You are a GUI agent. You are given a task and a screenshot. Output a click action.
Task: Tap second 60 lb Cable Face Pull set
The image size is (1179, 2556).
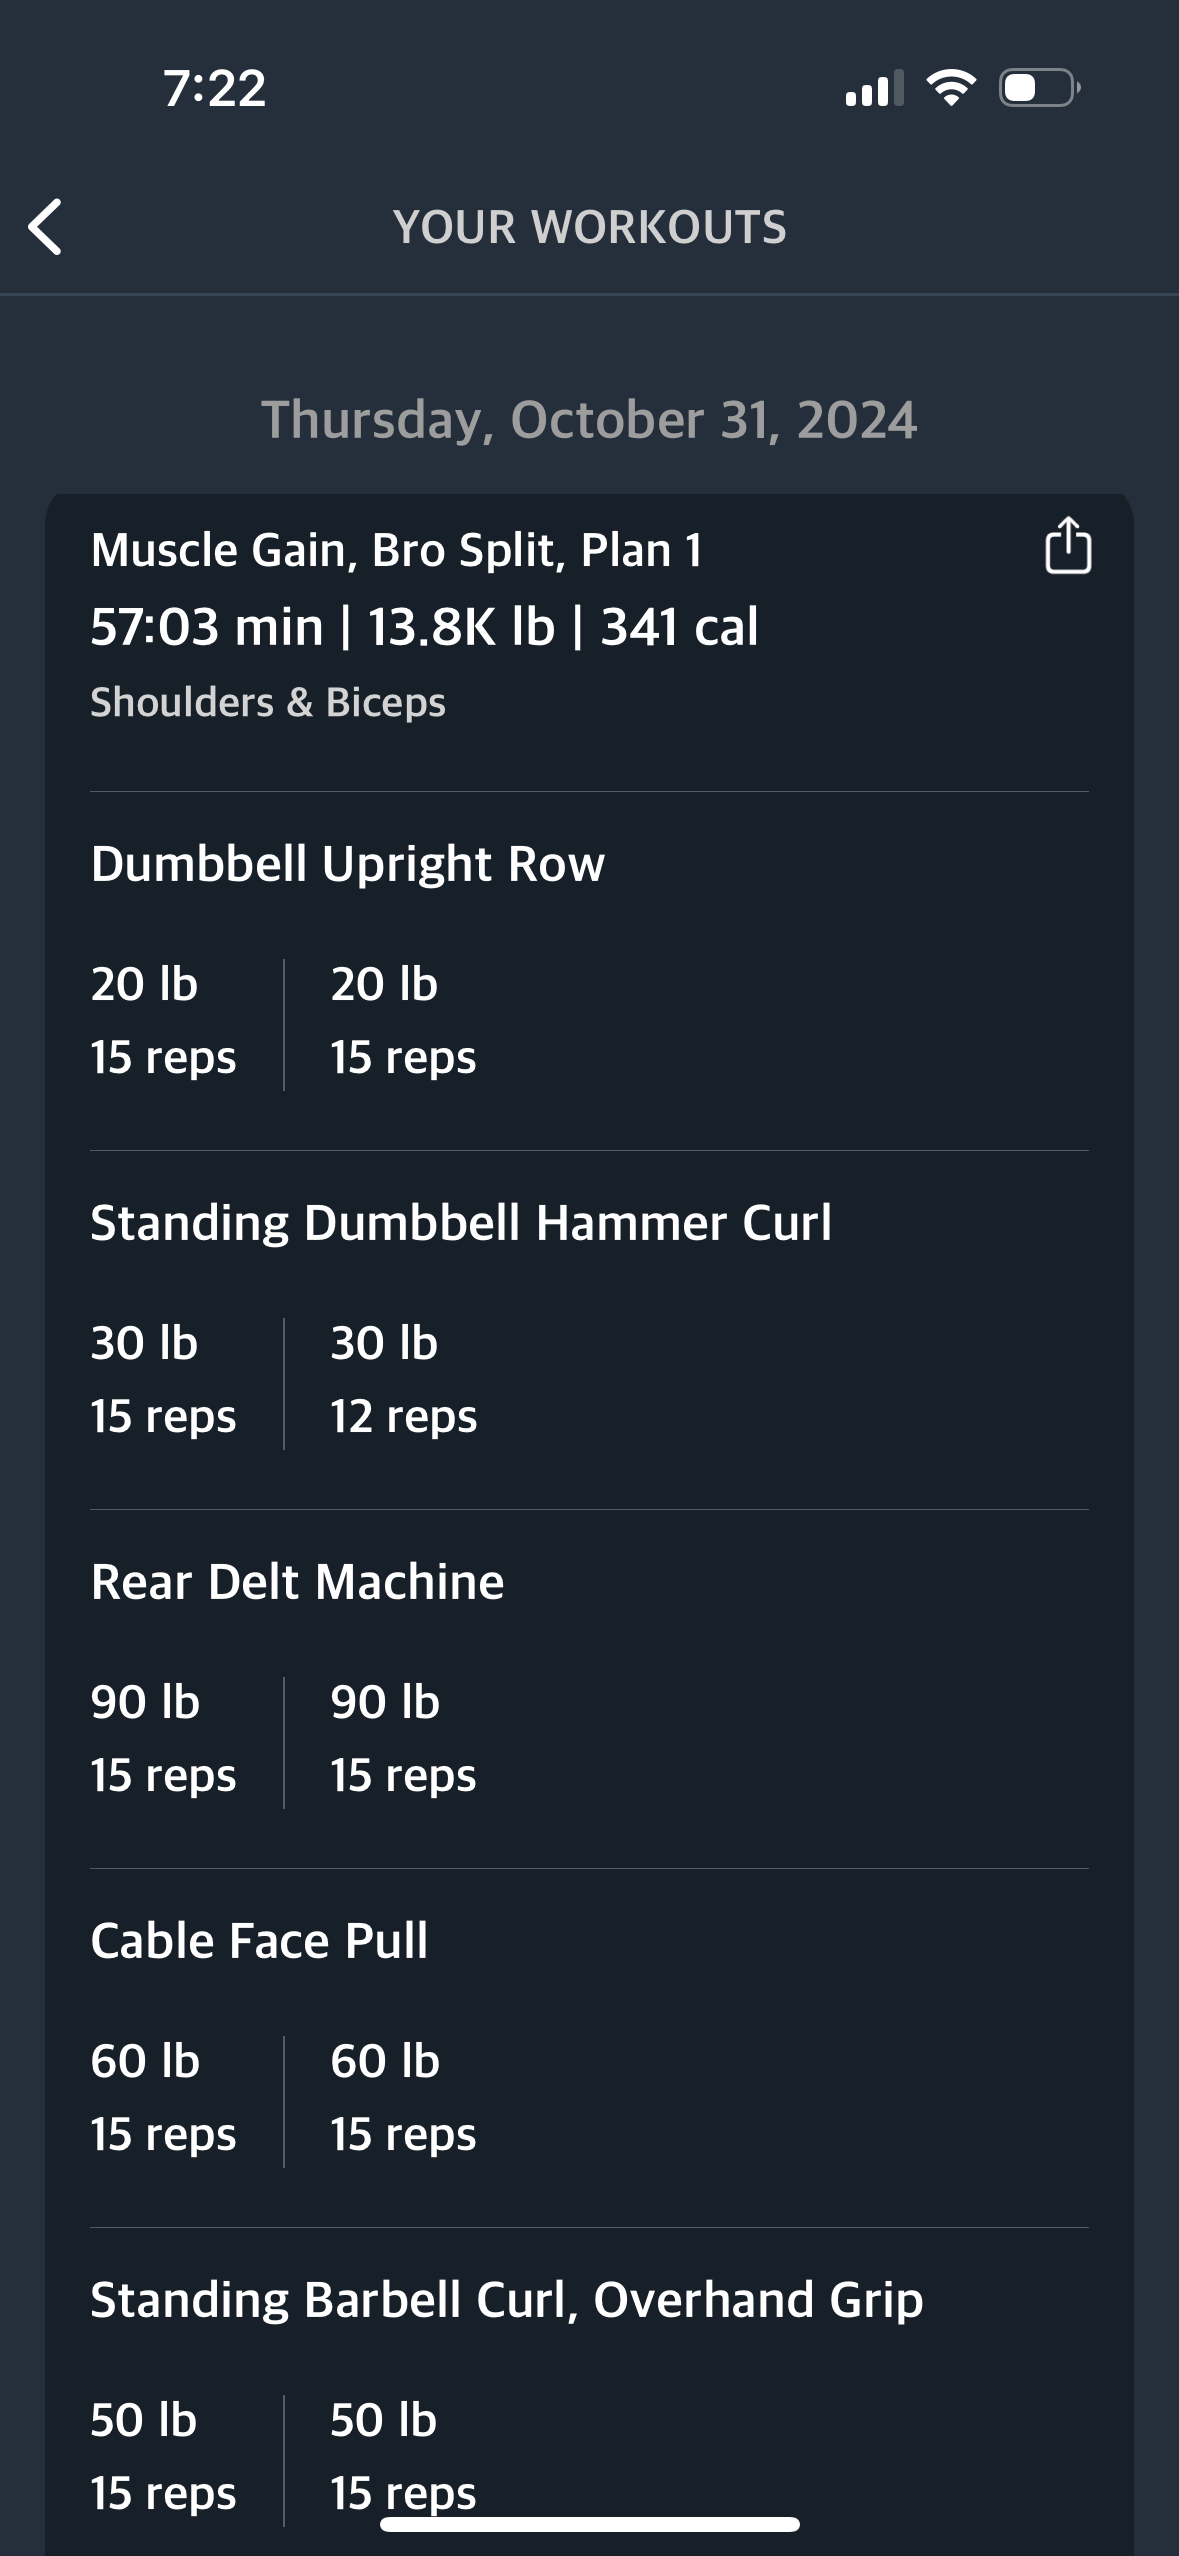pos(404,2098)
